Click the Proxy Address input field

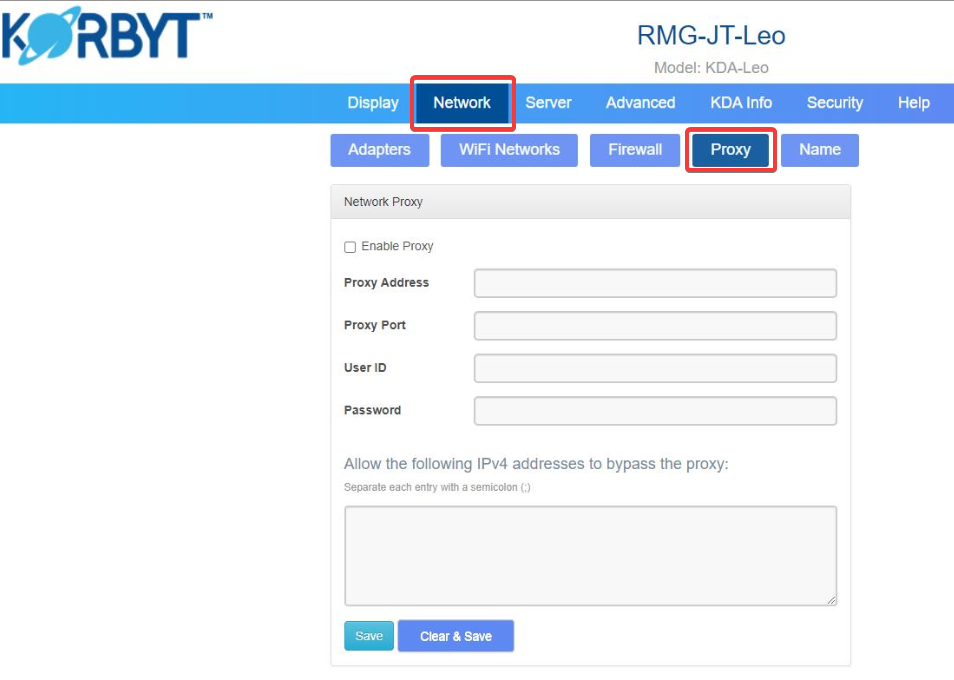(655, 284)
